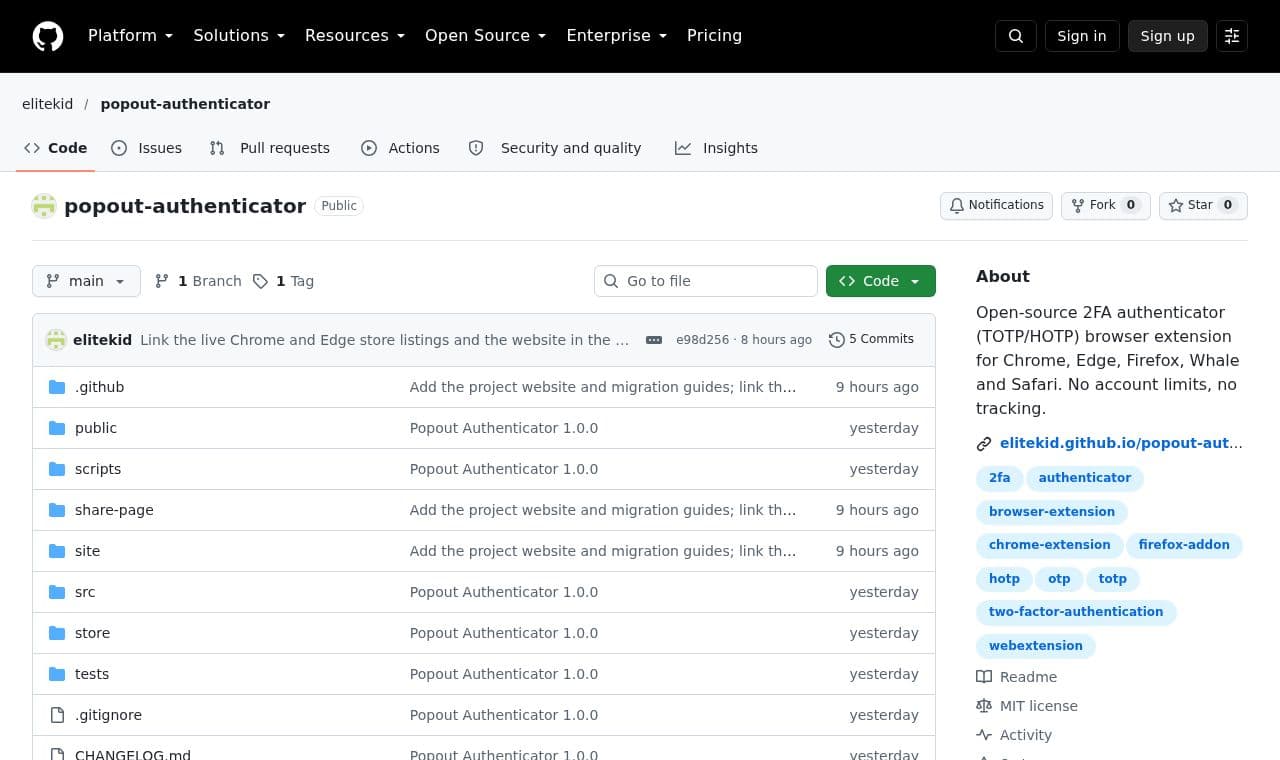Open the main branch selector
The image size is (1280, 760).
(x=86, y=281)
